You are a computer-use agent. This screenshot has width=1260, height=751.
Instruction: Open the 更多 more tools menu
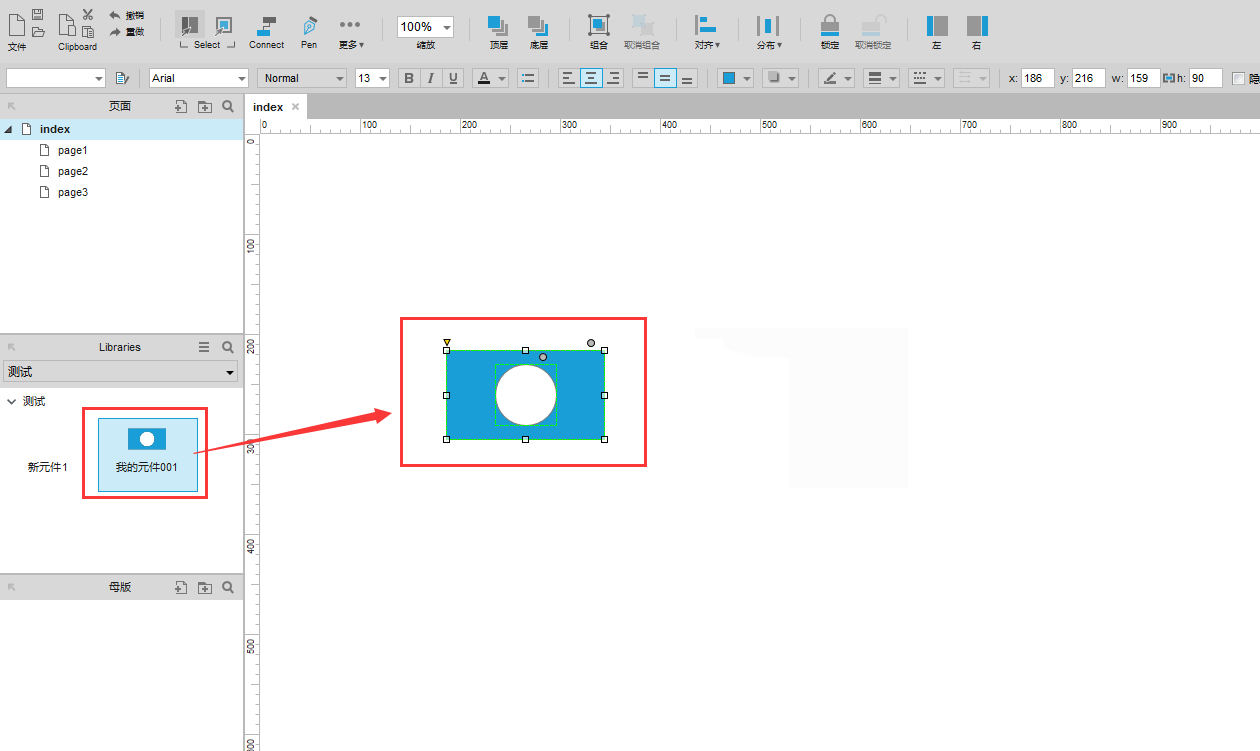click(x=350, y=30)
